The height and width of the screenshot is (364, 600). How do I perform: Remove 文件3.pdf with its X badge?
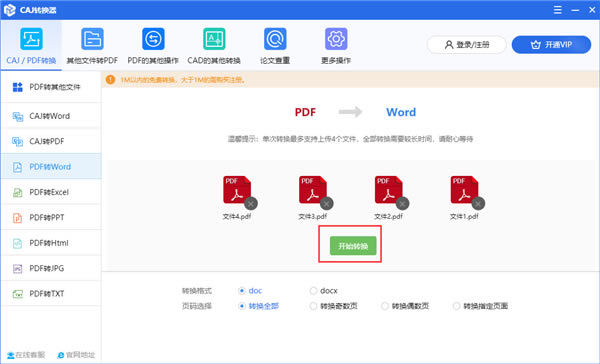coord(326,204)
